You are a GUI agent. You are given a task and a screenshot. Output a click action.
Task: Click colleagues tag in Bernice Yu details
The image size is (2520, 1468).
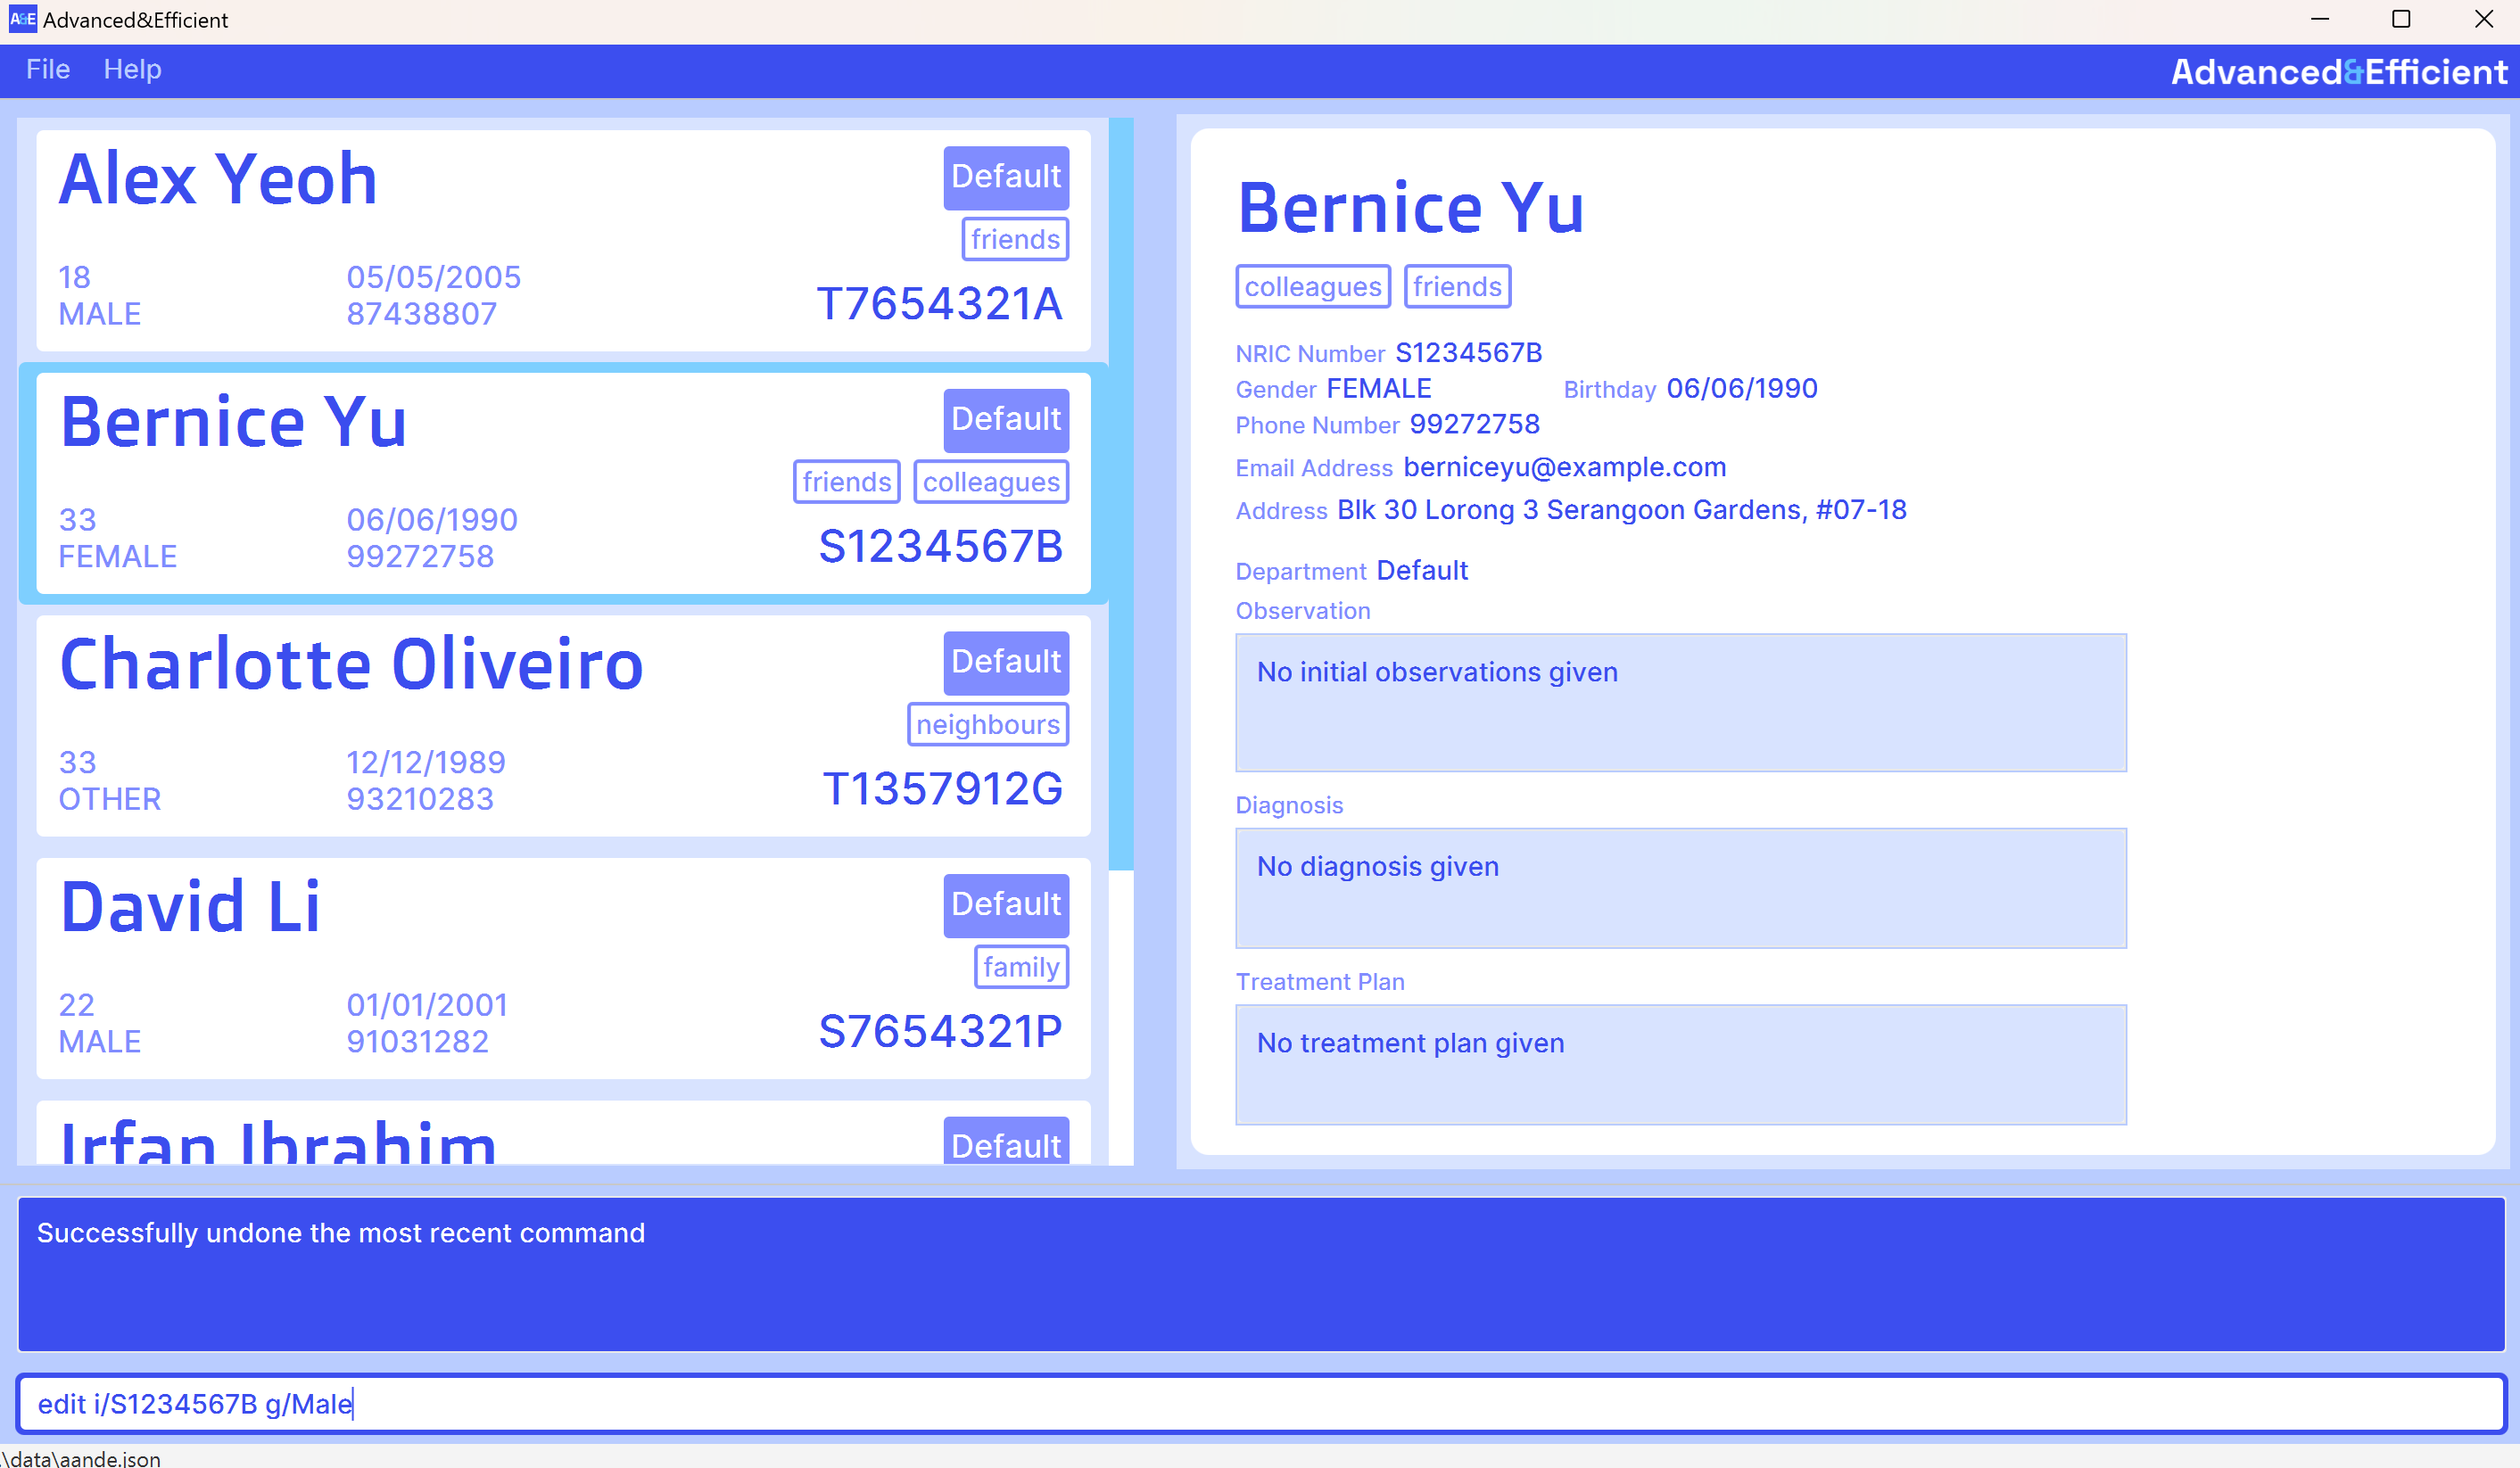pyautogui.click(x=1312, y=287)
